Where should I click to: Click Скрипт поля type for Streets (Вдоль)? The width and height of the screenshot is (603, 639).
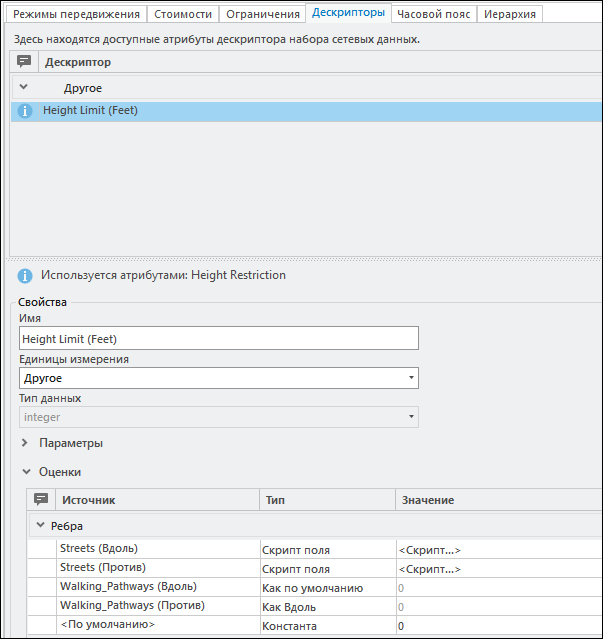tap(296, 550)
